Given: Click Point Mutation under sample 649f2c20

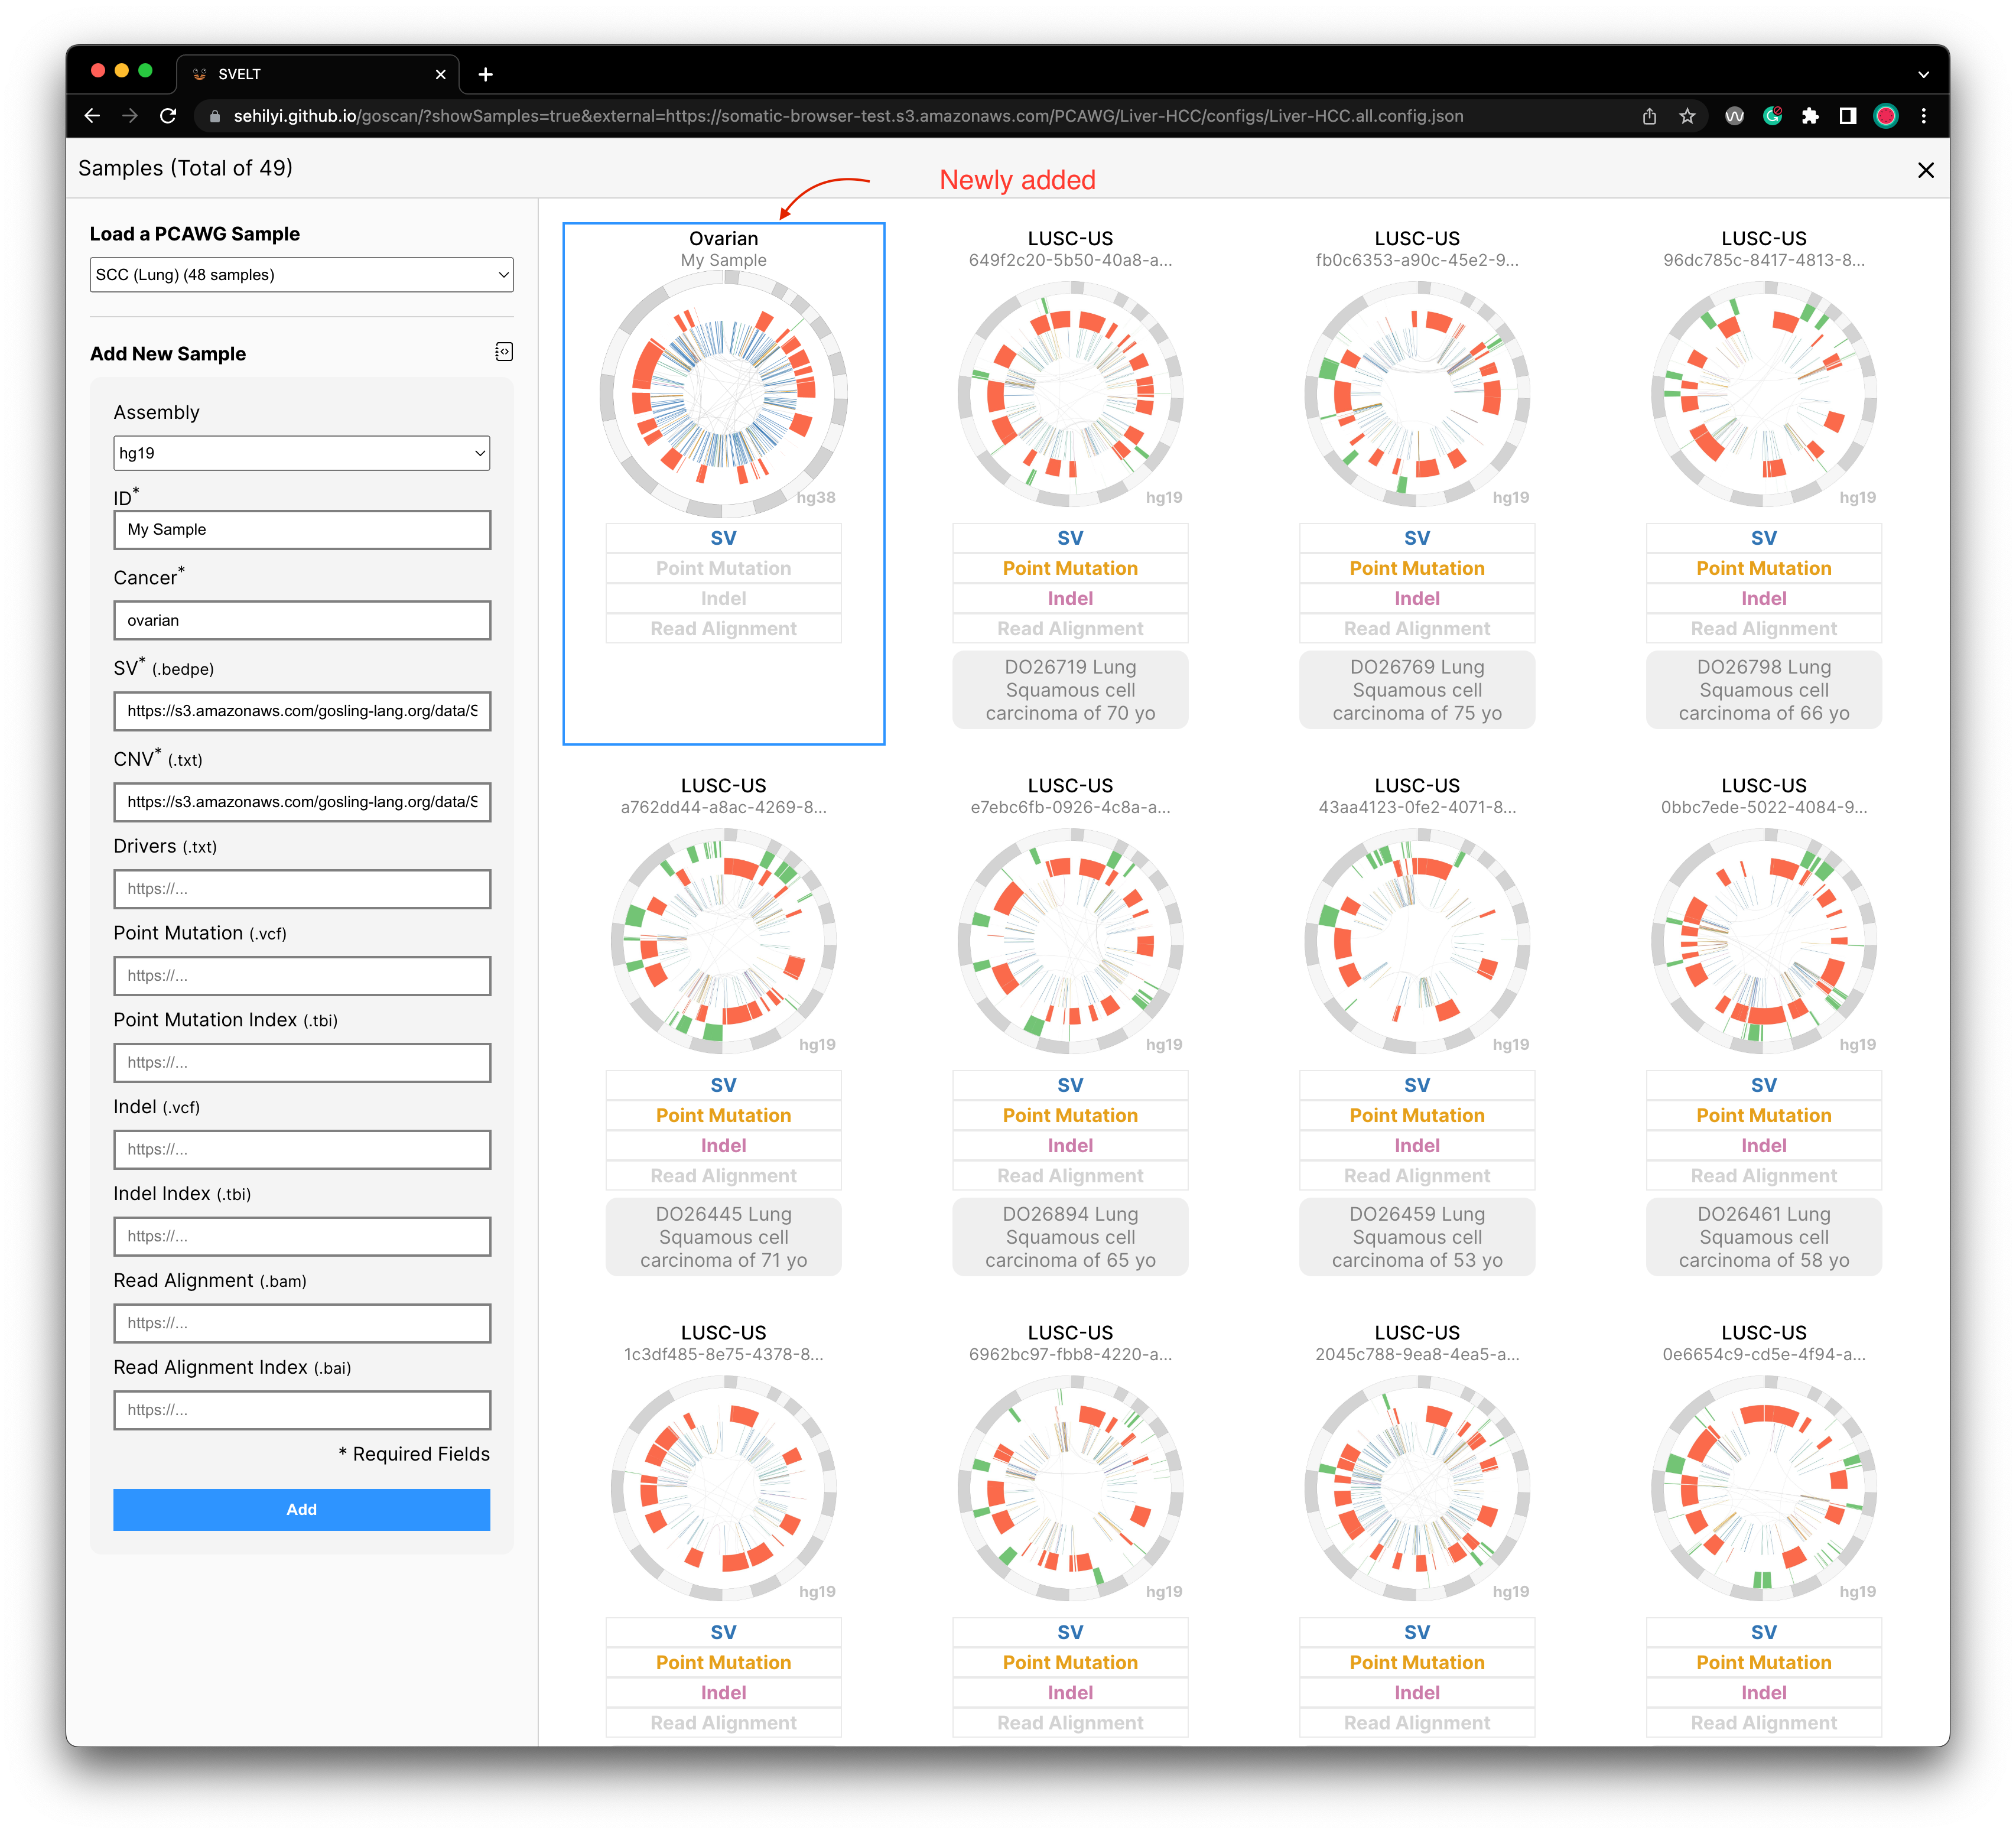Looking at the screenshot, I should coord(1070,568).
